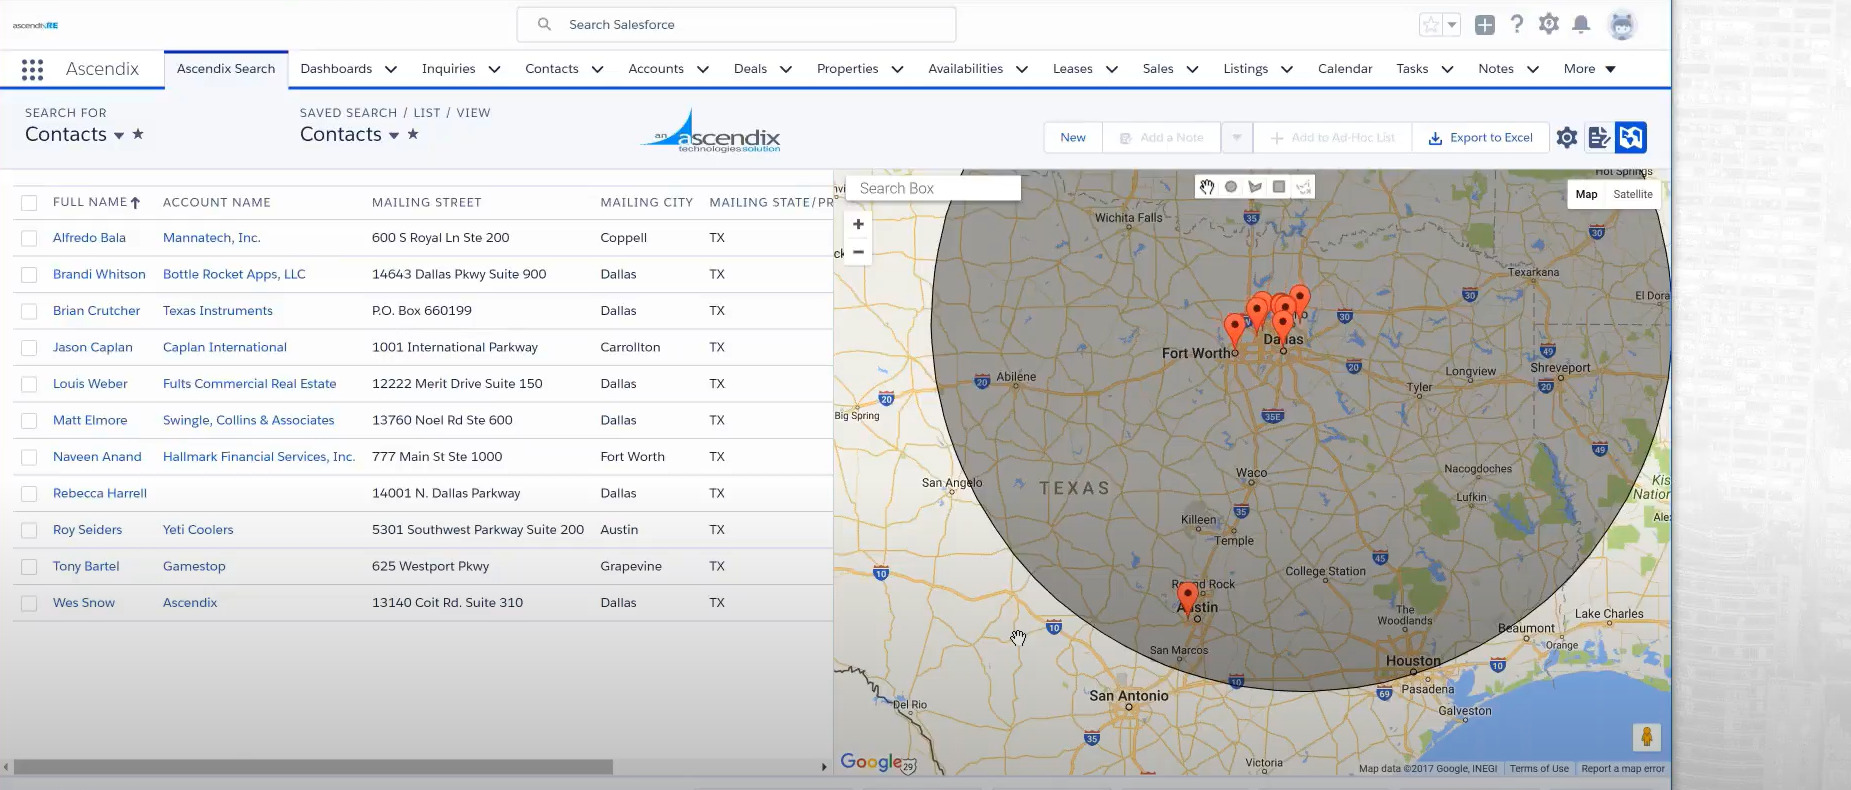Click the clear shapes tool on map
Viewport: 1851px width, 790px height.
(x=1303, y=187)
